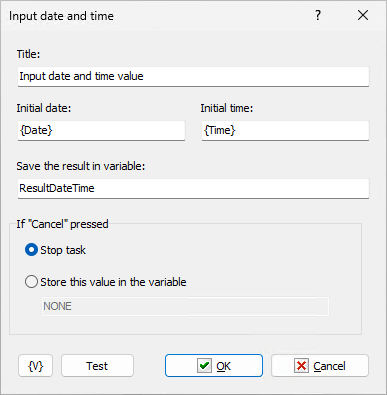Click the If "Cancel" pressed group heading
Screen dimensions: 387x395
click(x=62, y=224)
